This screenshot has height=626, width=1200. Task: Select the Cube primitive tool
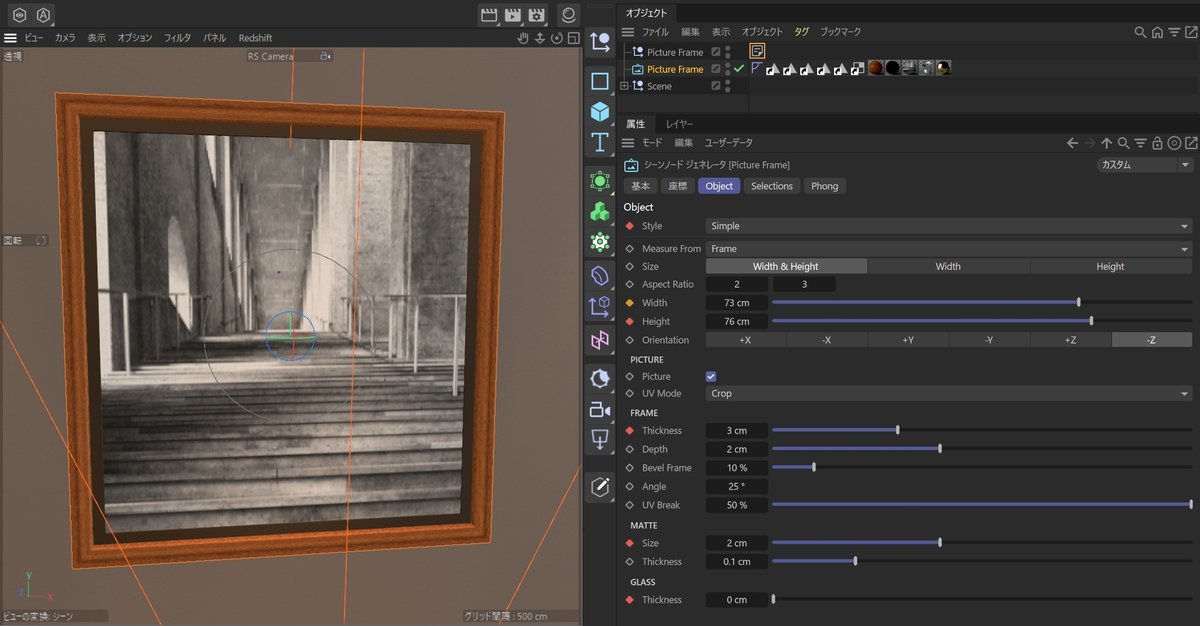pyautogui.click(x=600, y=111)
